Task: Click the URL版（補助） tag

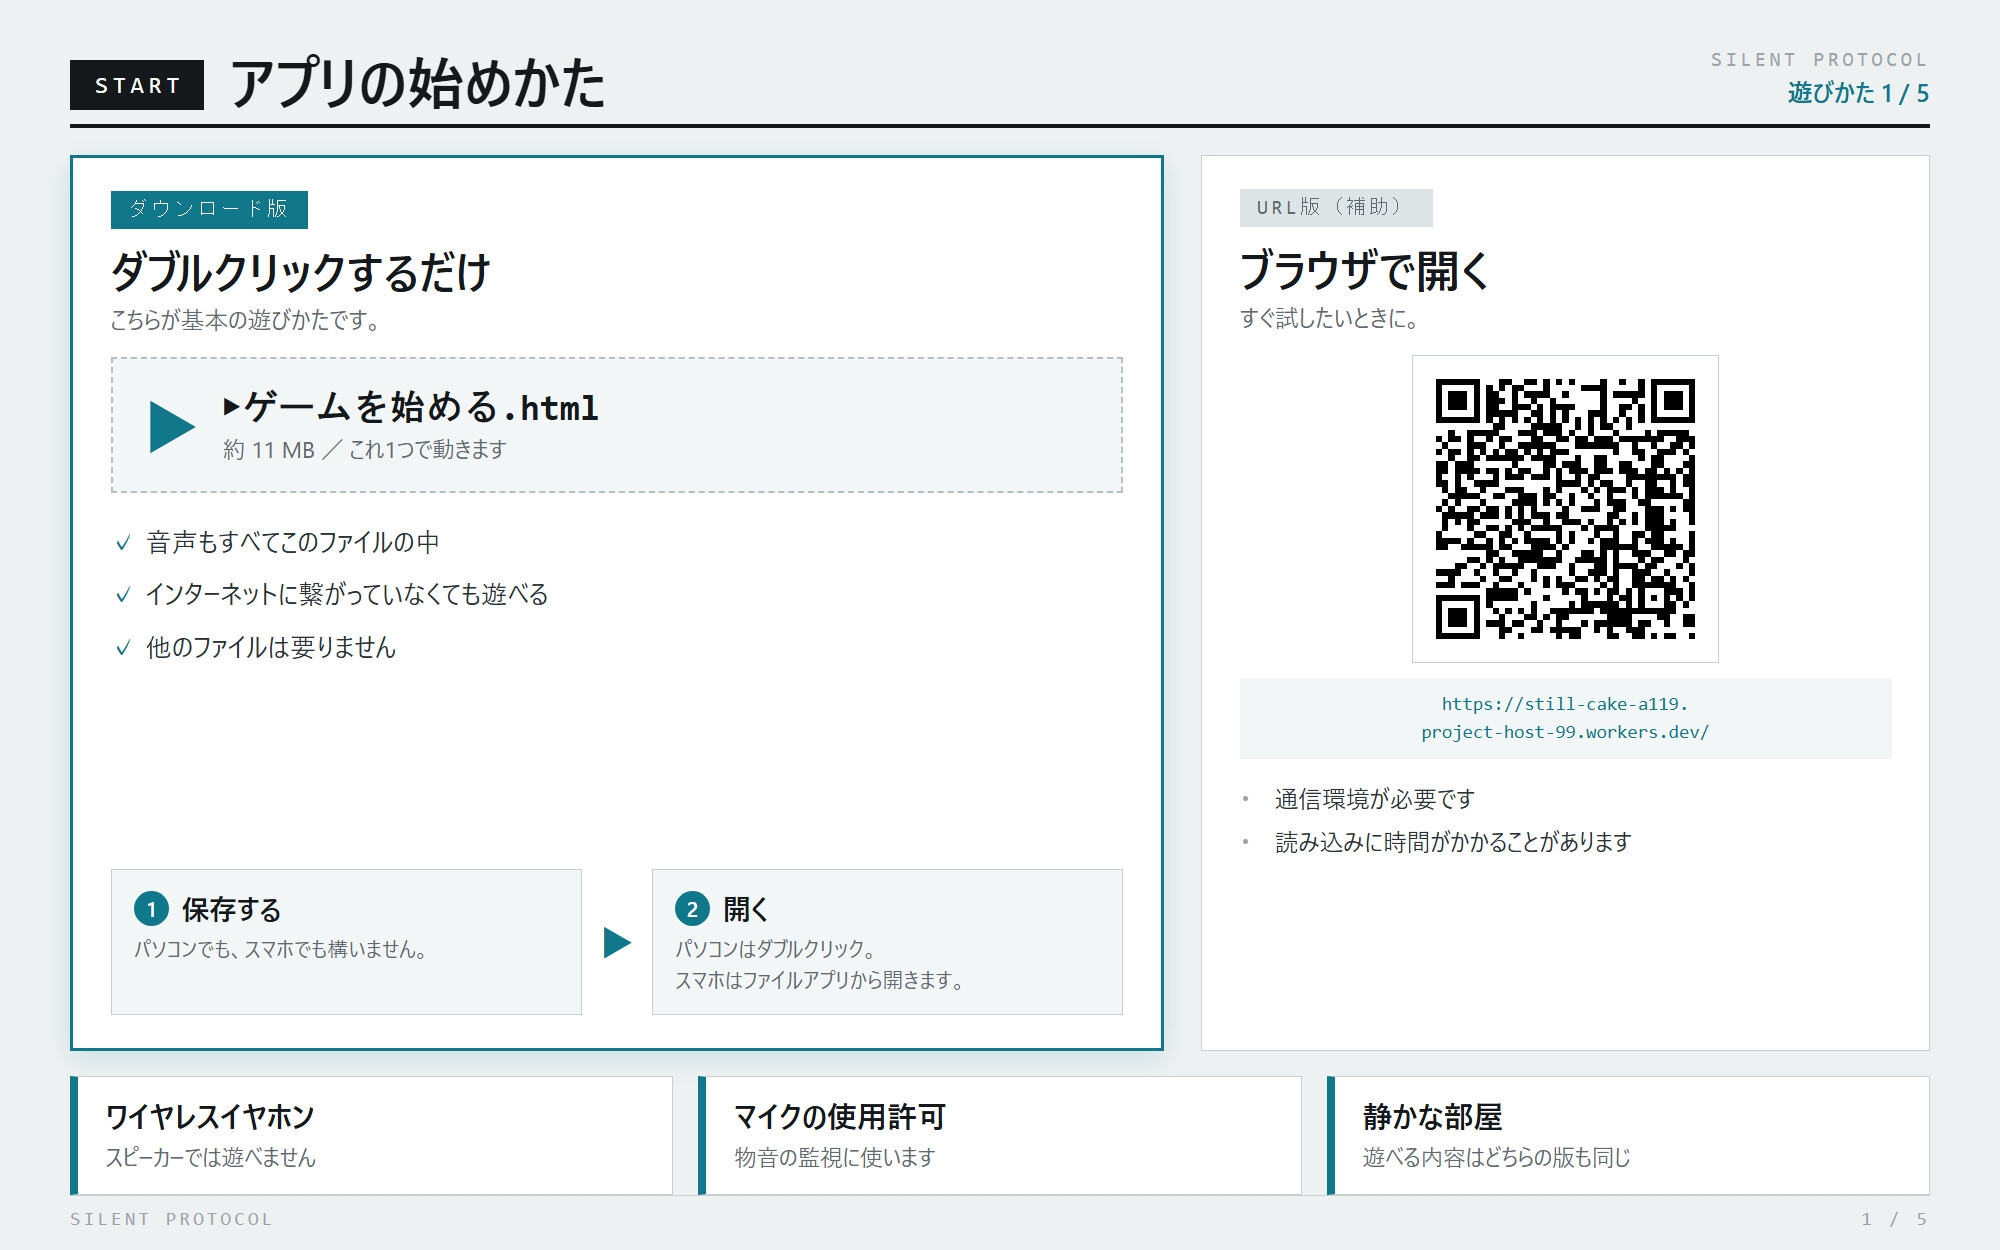Action: click(1336, 207)
